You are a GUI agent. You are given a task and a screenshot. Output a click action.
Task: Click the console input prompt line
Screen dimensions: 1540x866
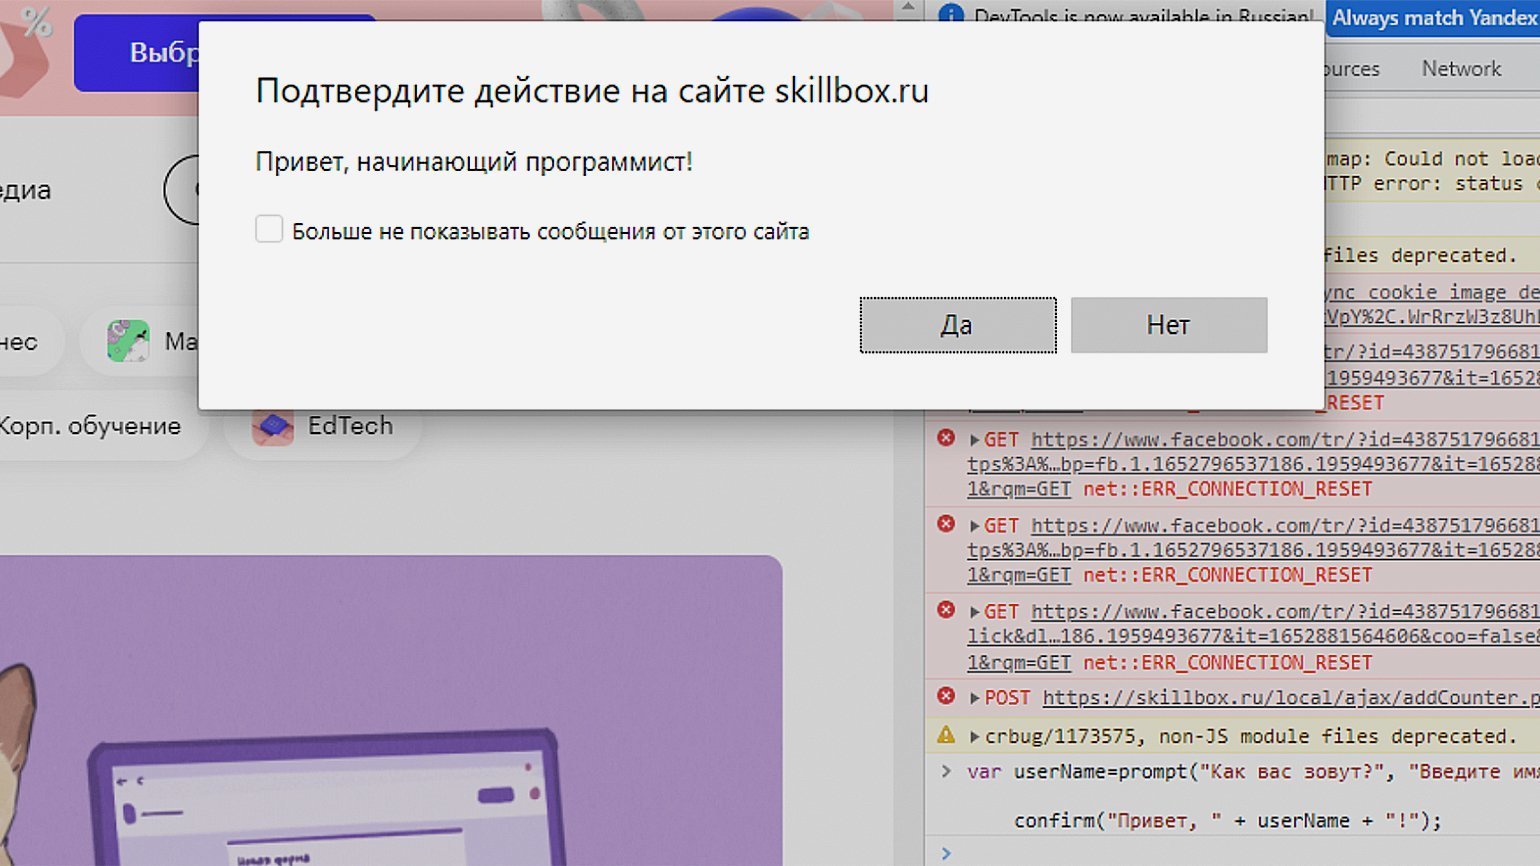click(x=1232, y=853)
